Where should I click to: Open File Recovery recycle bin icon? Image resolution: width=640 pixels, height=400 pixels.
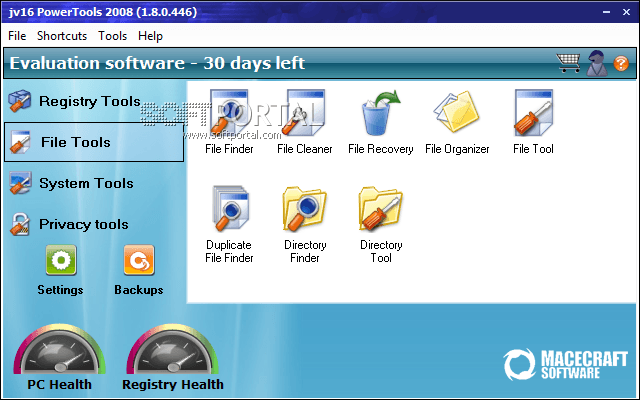(x=380, y=113)
